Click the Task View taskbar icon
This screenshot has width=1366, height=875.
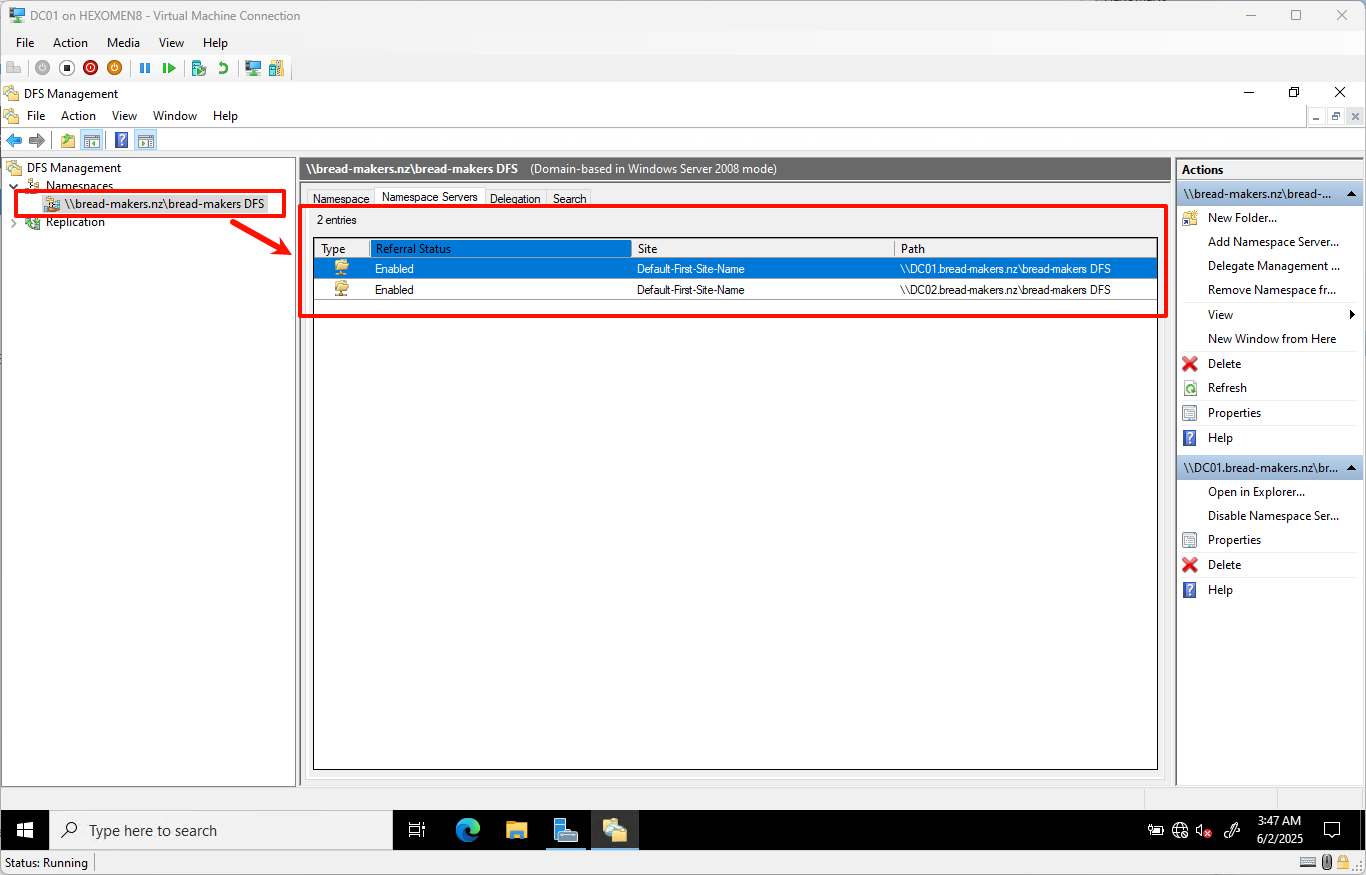click(x=418, y=830)
